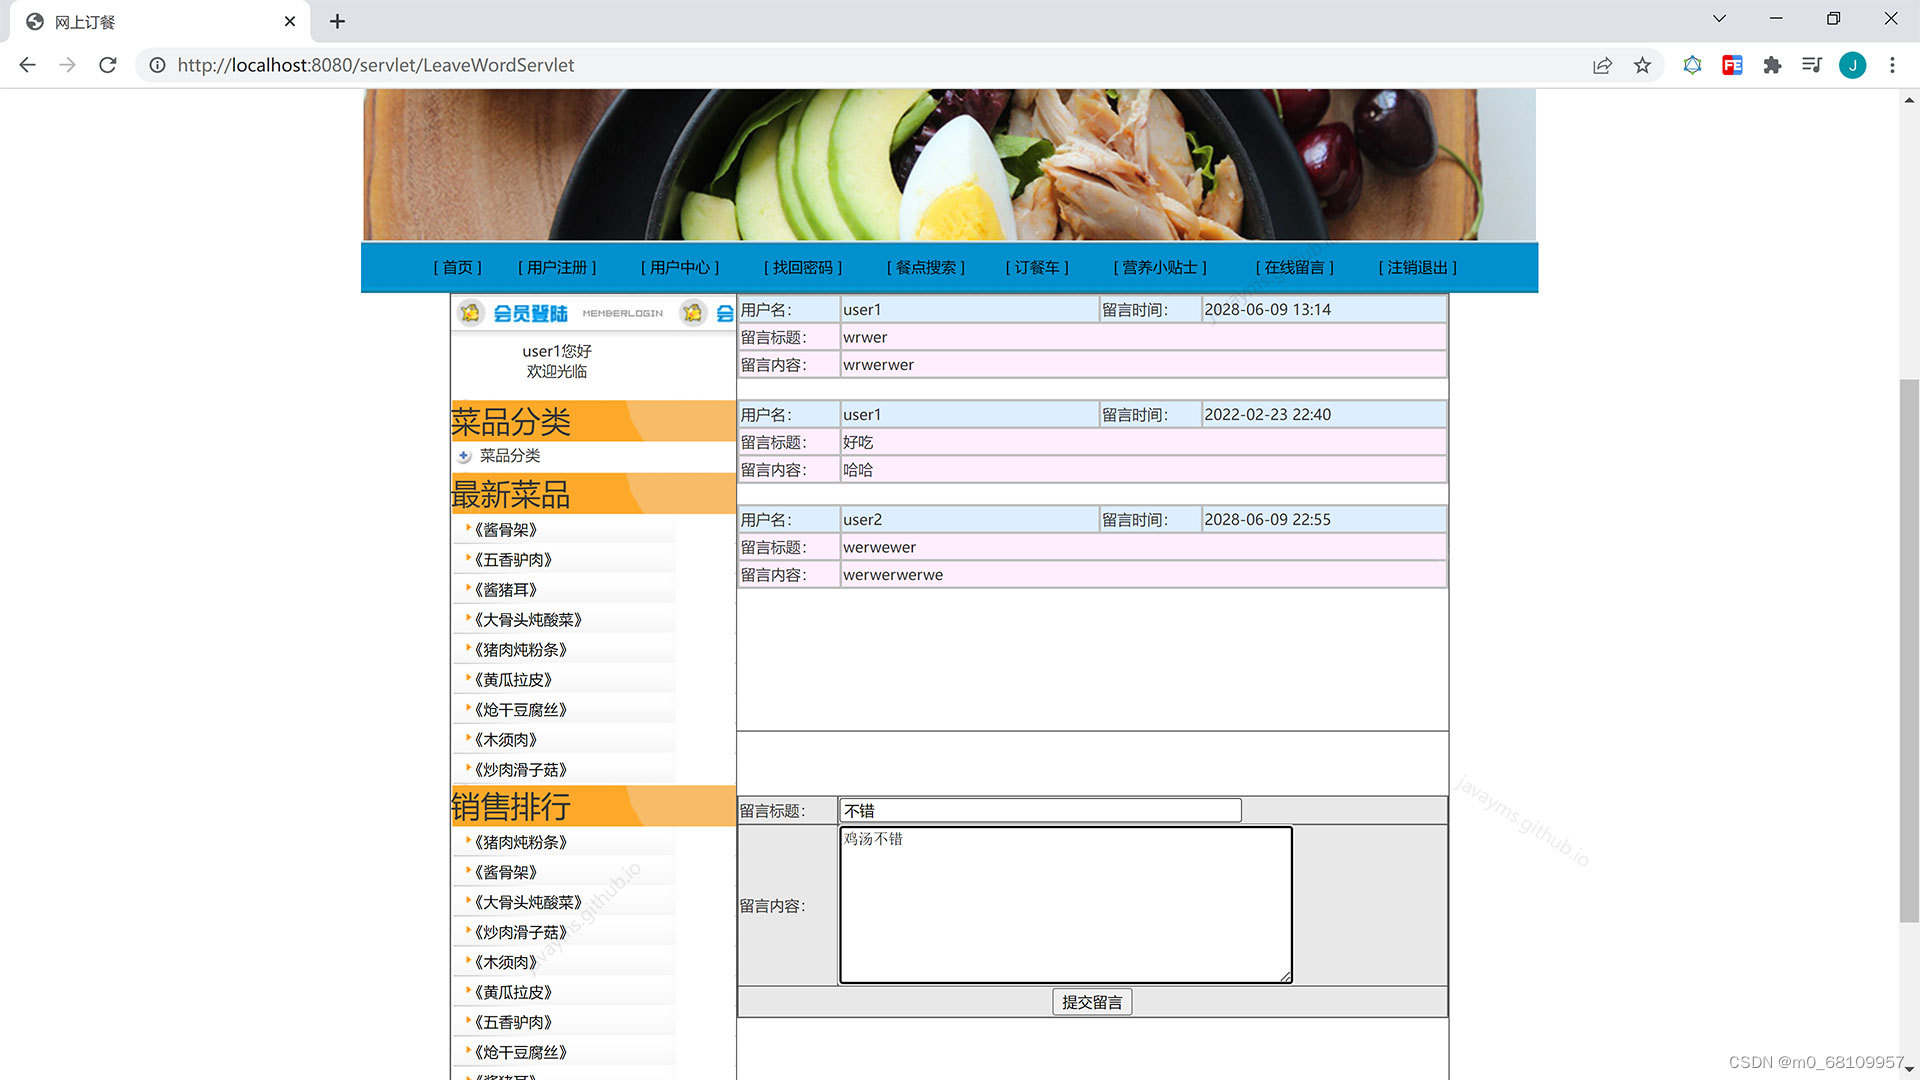Open 《大骨头炖酸菜》 under 销售排行
The height and width of the screenshot is (1080, 1920).
(x=528, y=903)
